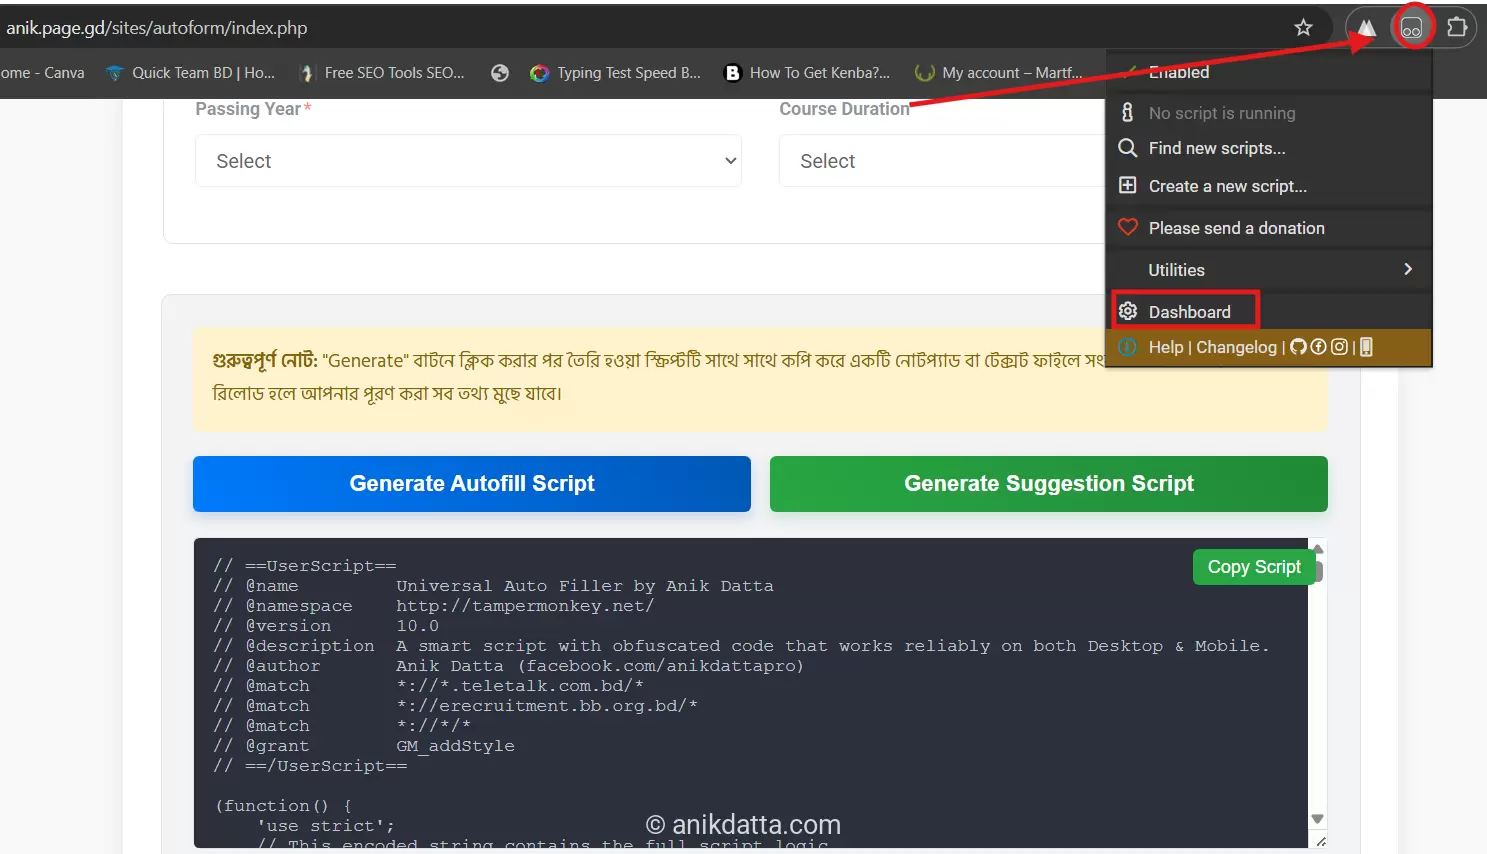Screen dimensions: 1487x854
Task: Click the teletalk.com.bd @match line
Action: tap(428, 686)
